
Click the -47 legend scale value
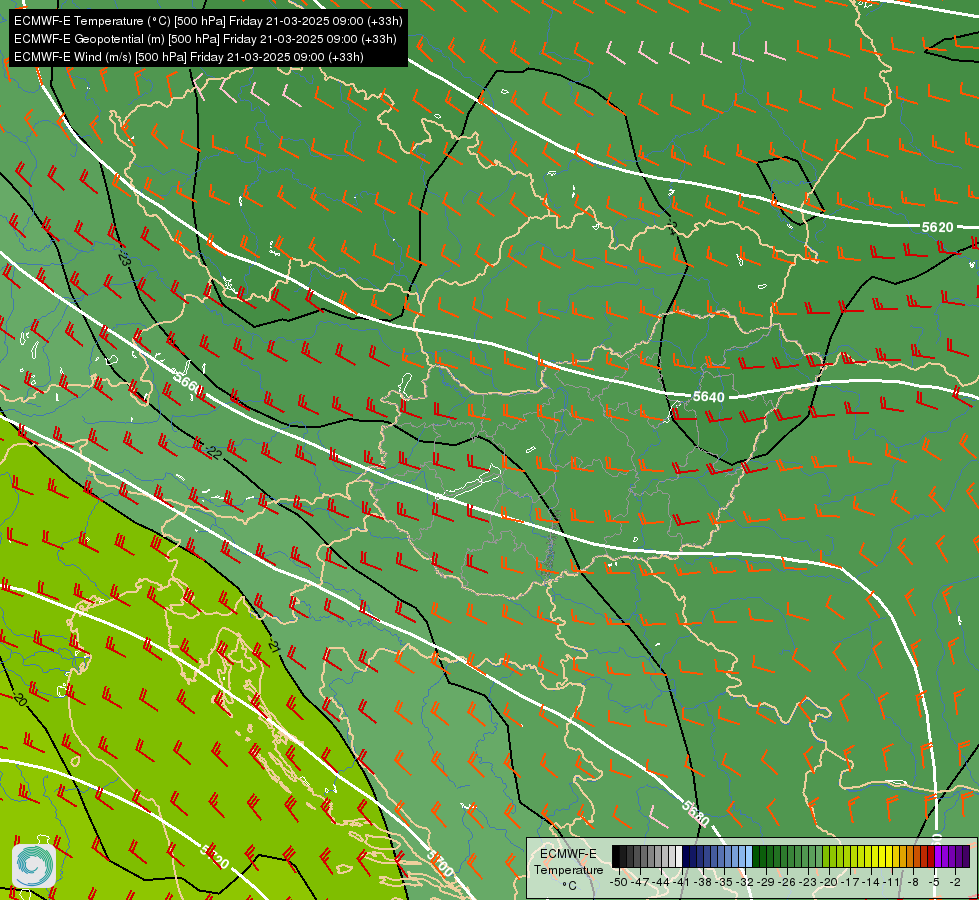coord(640,882)
